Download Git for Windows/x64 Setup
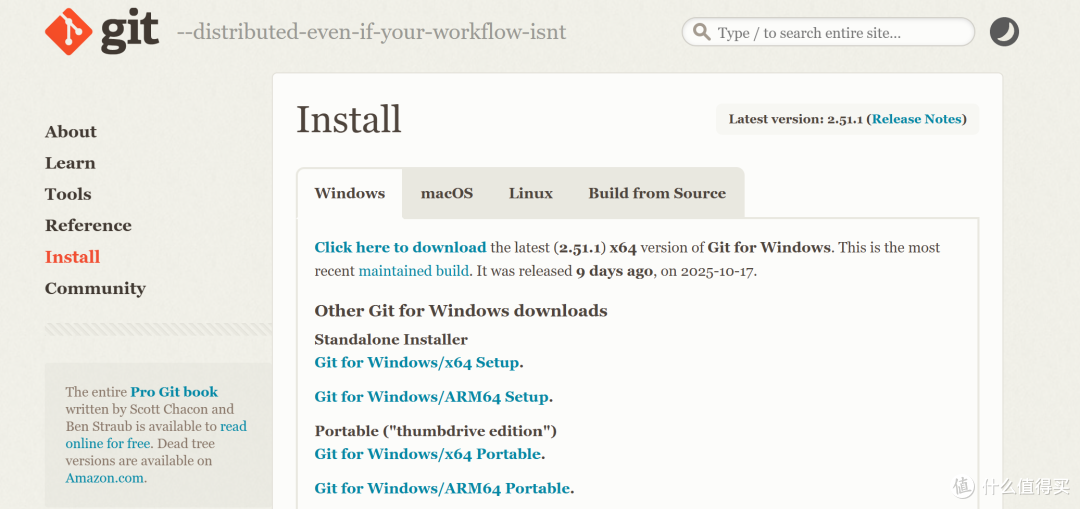 (x=417, y=362)
